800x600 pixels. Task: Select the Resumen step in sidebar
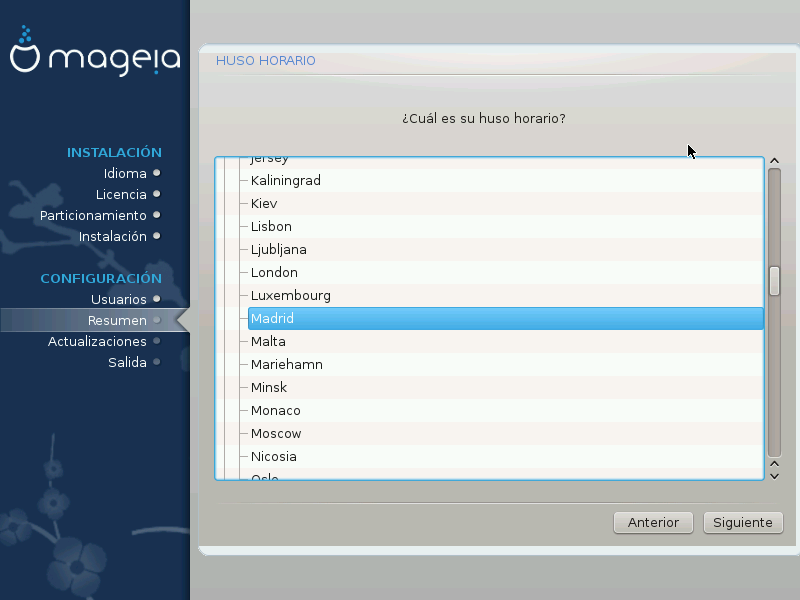[117, 320]
